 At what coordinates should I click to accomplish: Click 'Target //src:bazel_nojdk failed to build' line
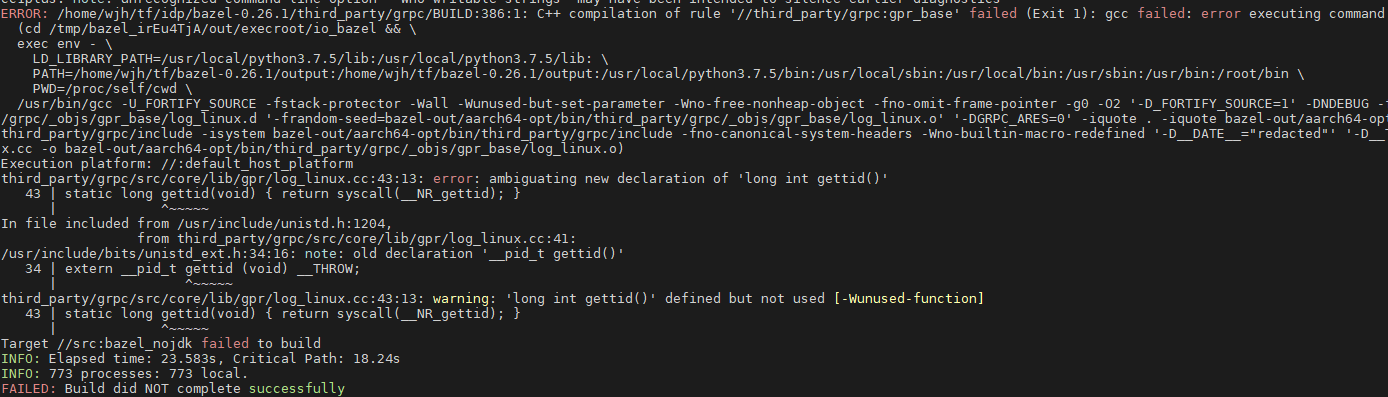coord(161,343)
